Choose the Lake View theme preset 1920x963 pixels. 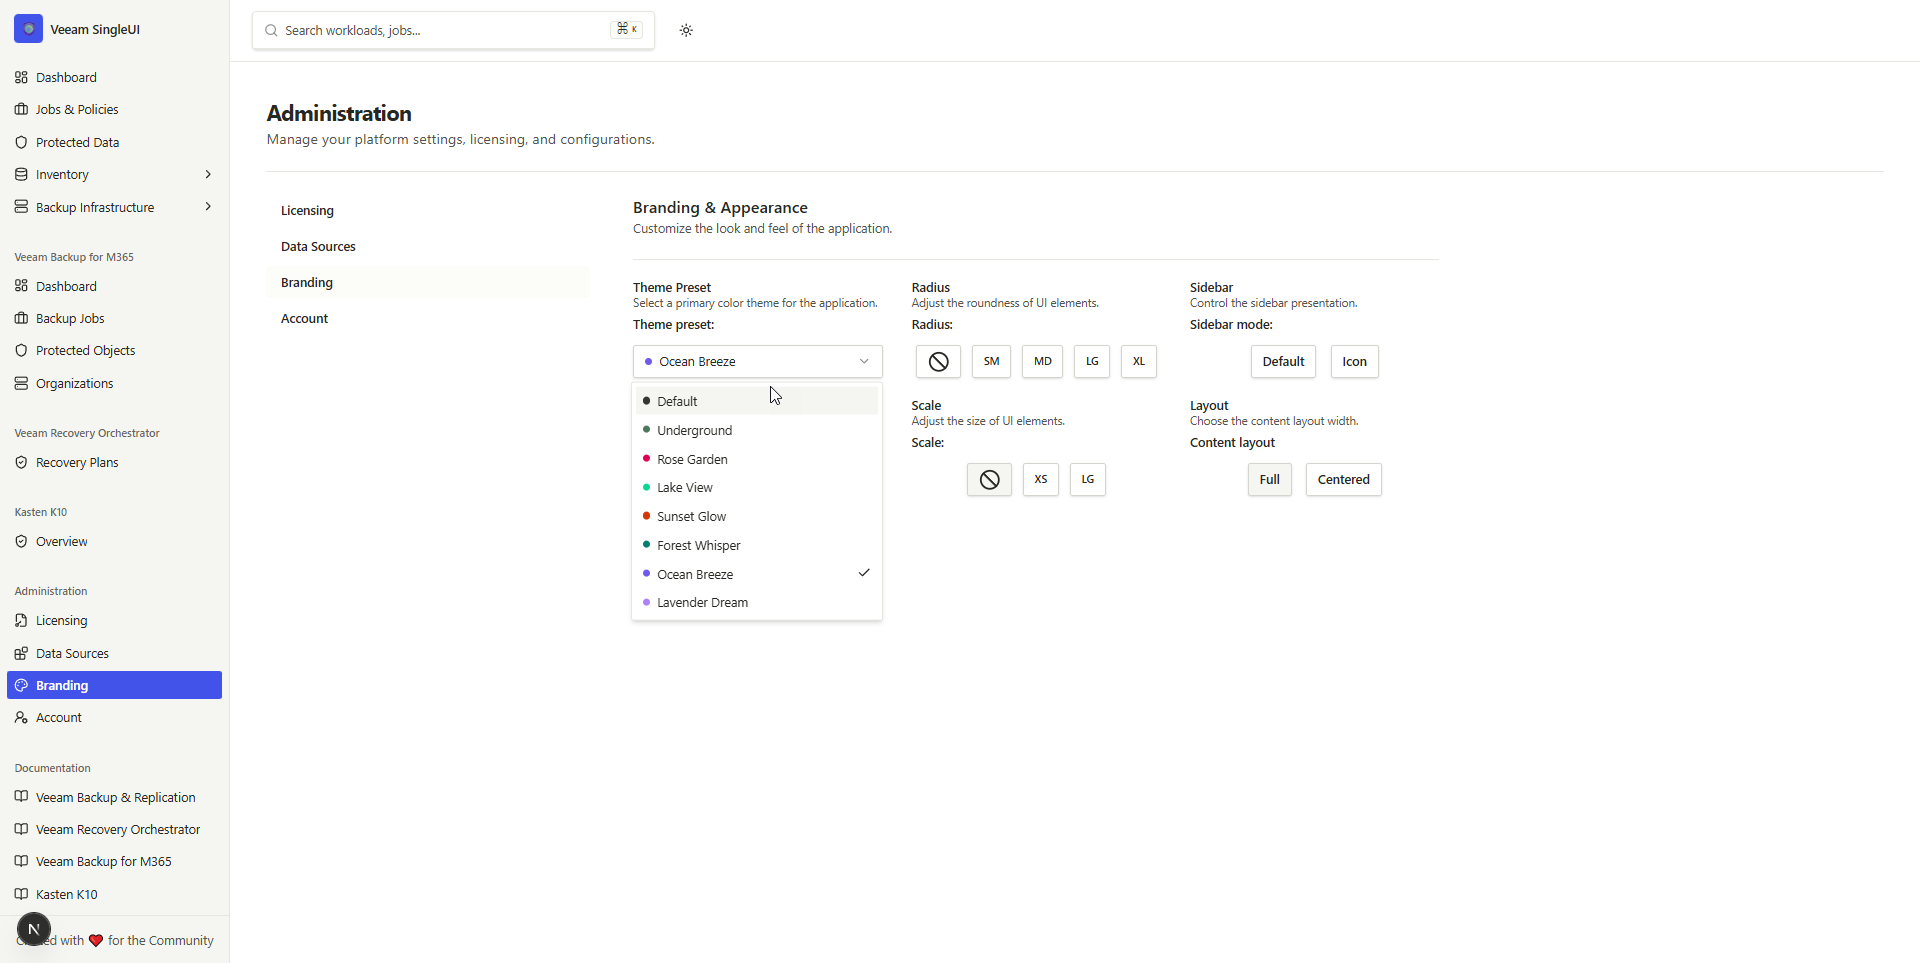[757, 487]
